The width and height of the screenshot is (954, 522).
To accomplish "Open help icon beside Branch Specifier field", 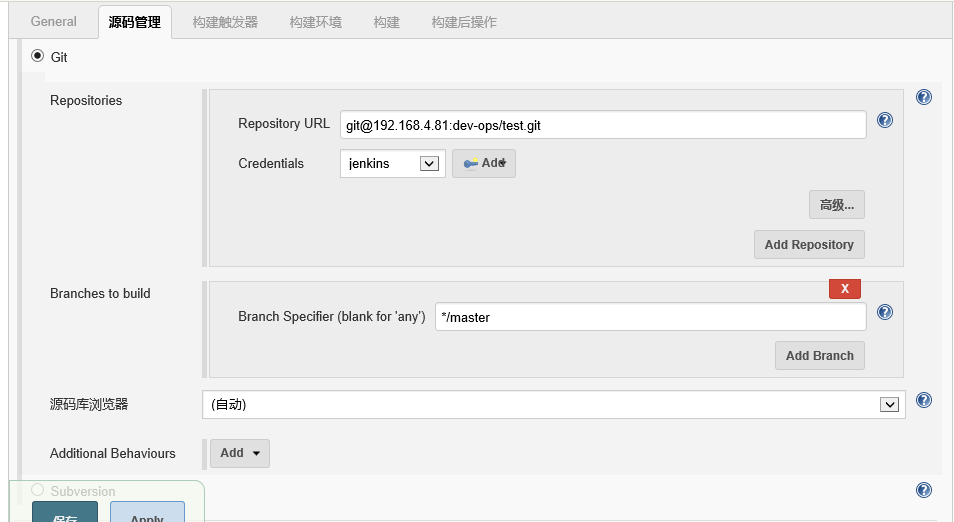I will pyautogui.click(x=885, y=312).
